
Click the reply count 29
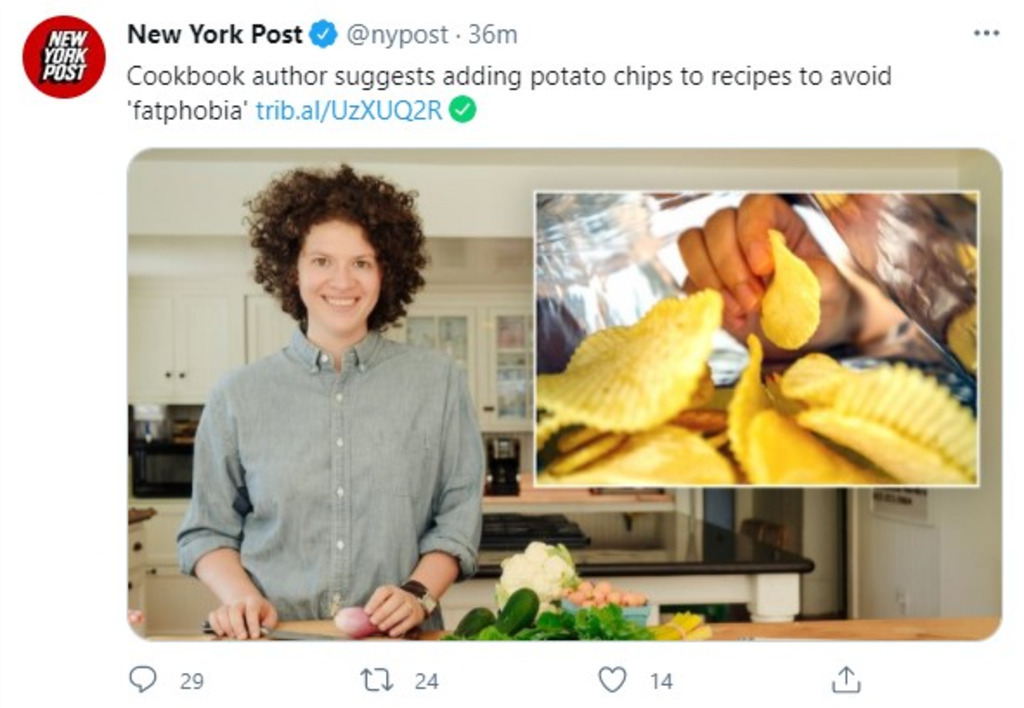pyautogui.click(x=192, y=681)
